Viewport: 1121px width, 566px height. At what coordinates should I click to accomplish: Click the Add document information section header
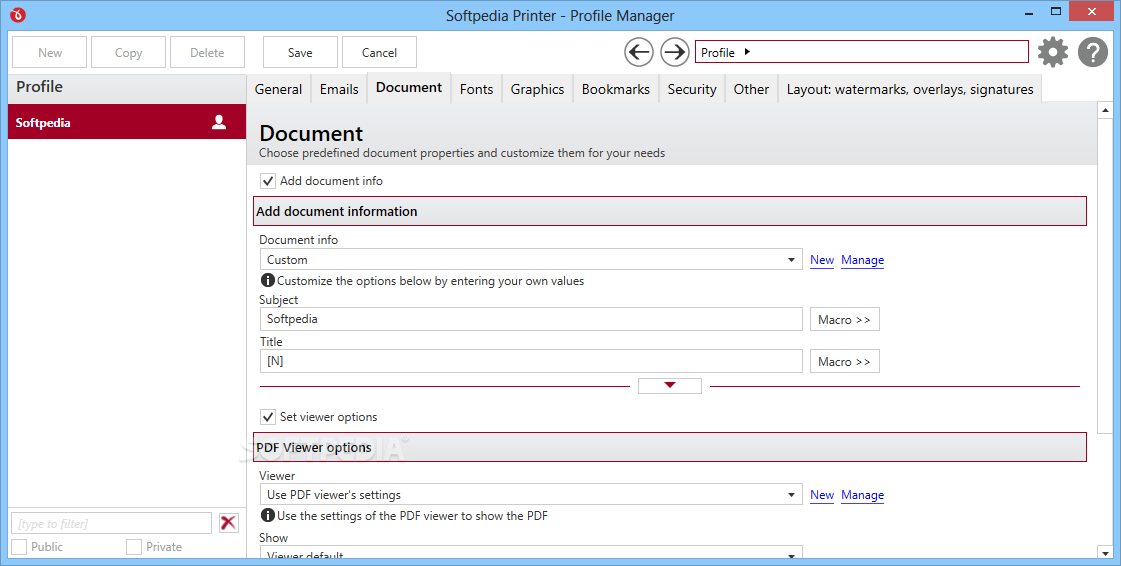(x=670, y=212)
